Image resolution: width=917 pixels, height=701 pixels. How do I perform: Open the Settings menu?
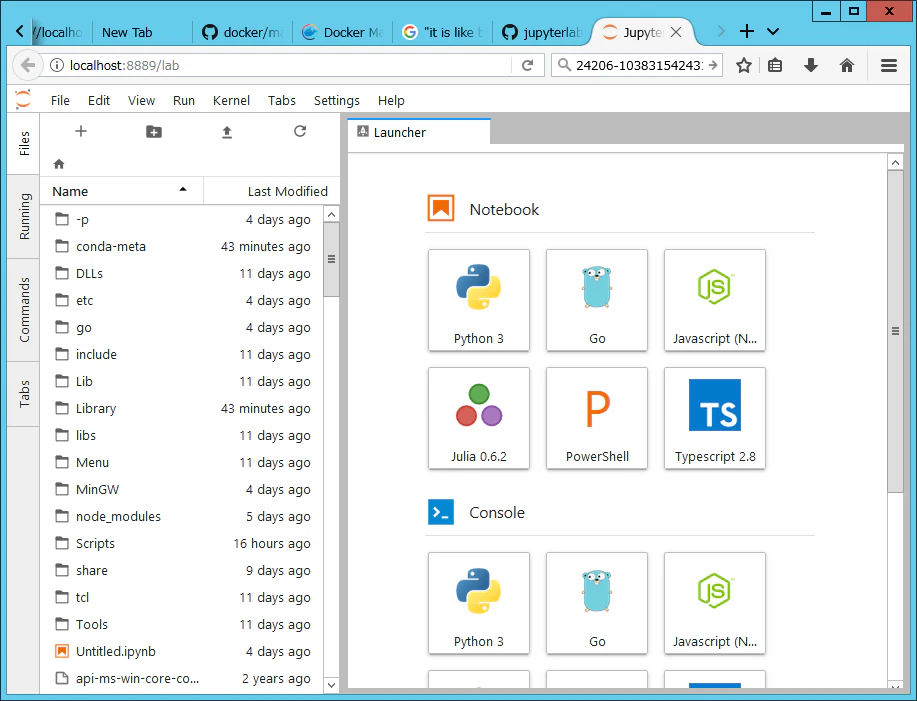[x=337, y=101]
